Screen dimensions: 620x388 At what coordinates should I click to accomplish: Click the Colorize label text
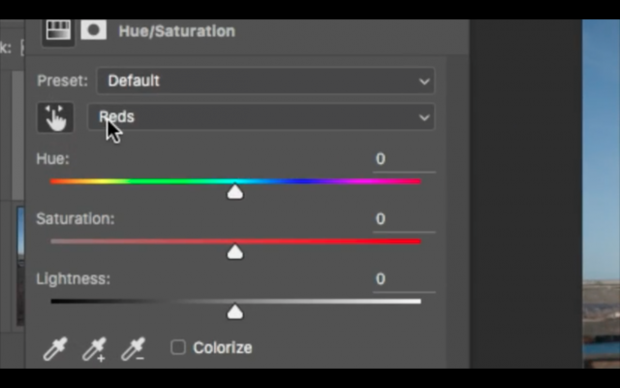[x=223, y=348]
